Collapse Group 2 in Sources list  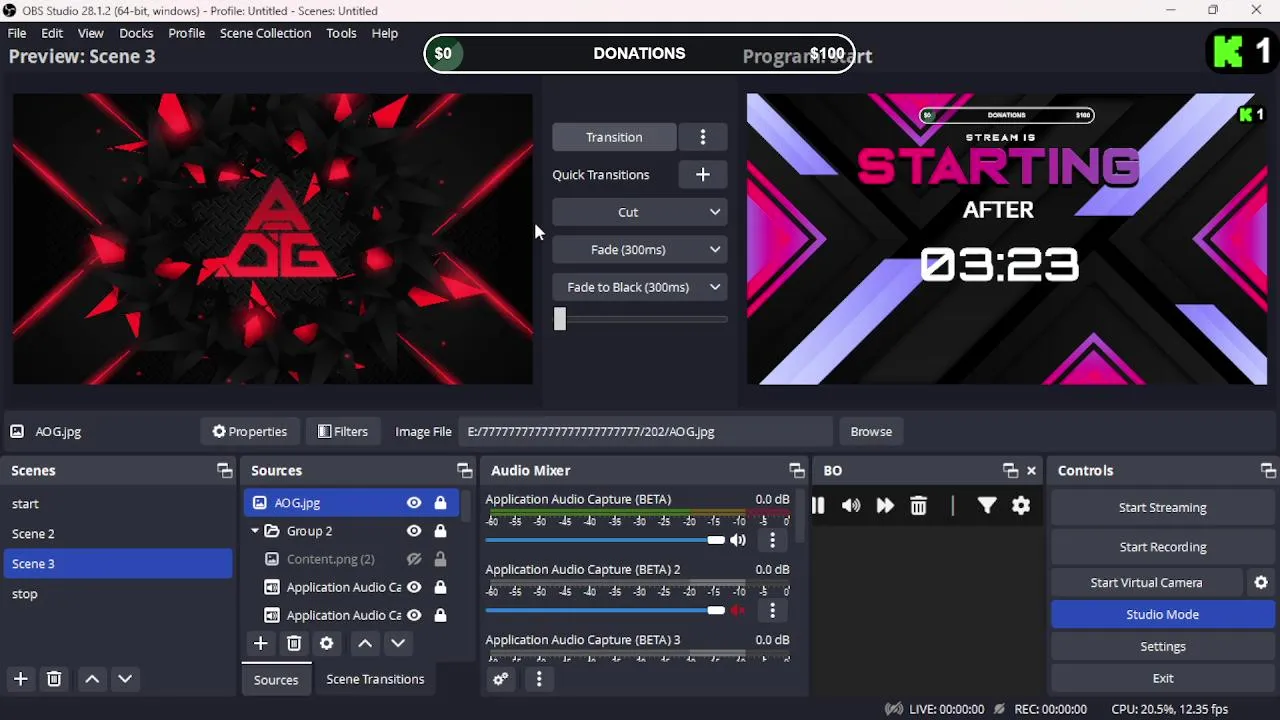[255, 531]
